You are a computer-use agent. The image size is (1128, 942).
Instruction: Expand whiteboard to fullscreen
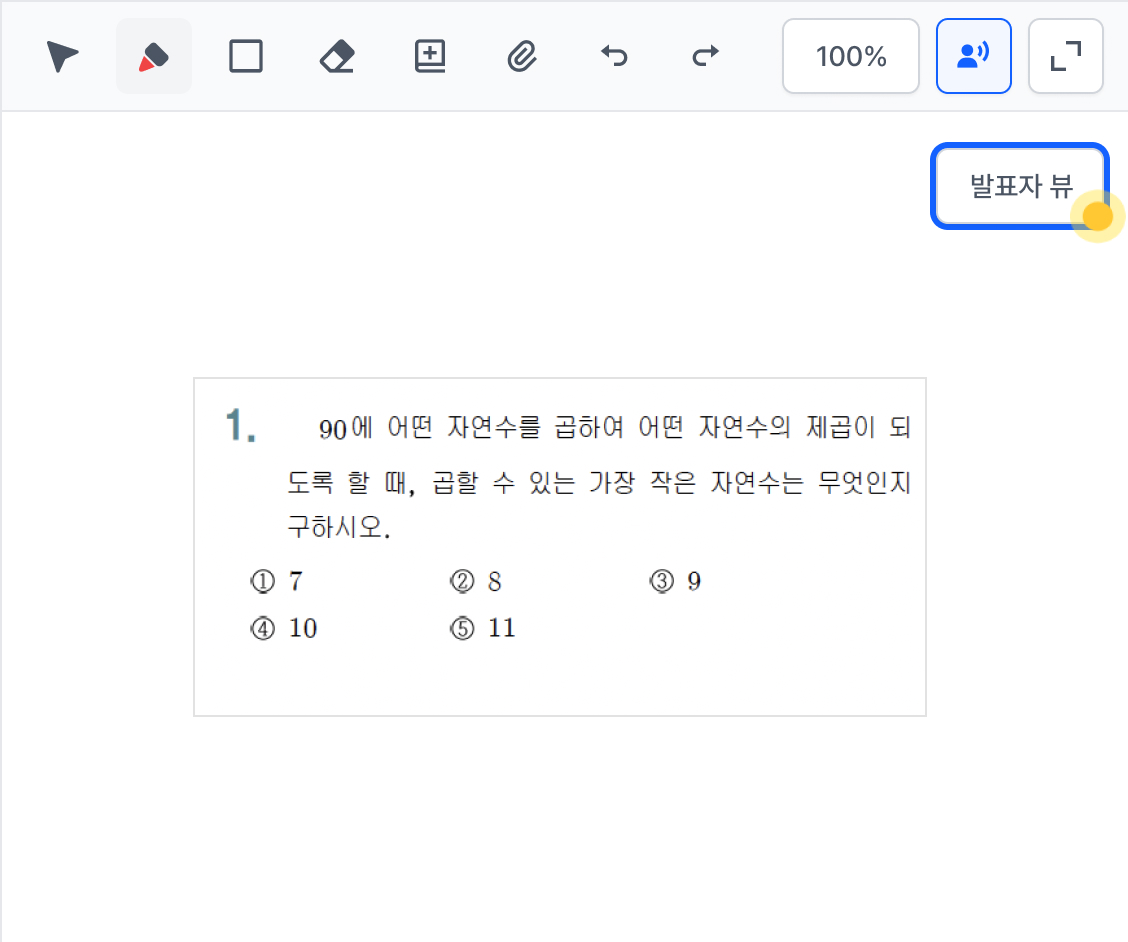[1066, 56]
